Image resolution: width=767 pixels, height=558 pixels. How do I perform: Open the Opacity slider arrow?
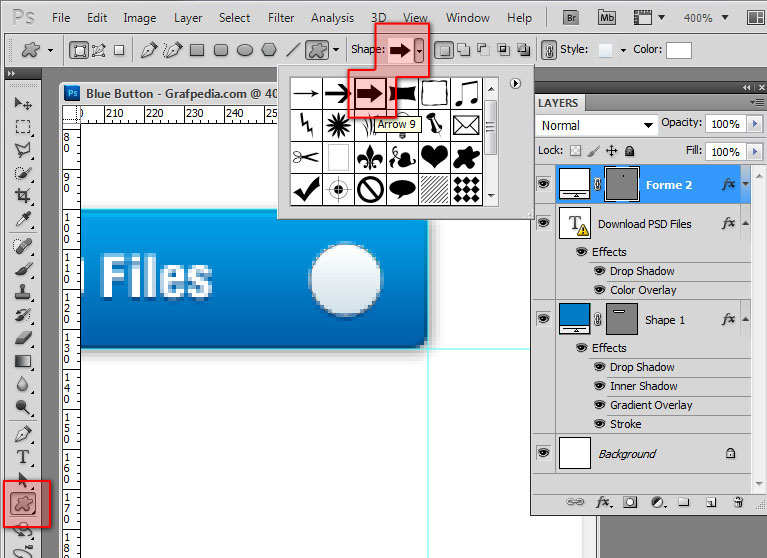[755, 124]
